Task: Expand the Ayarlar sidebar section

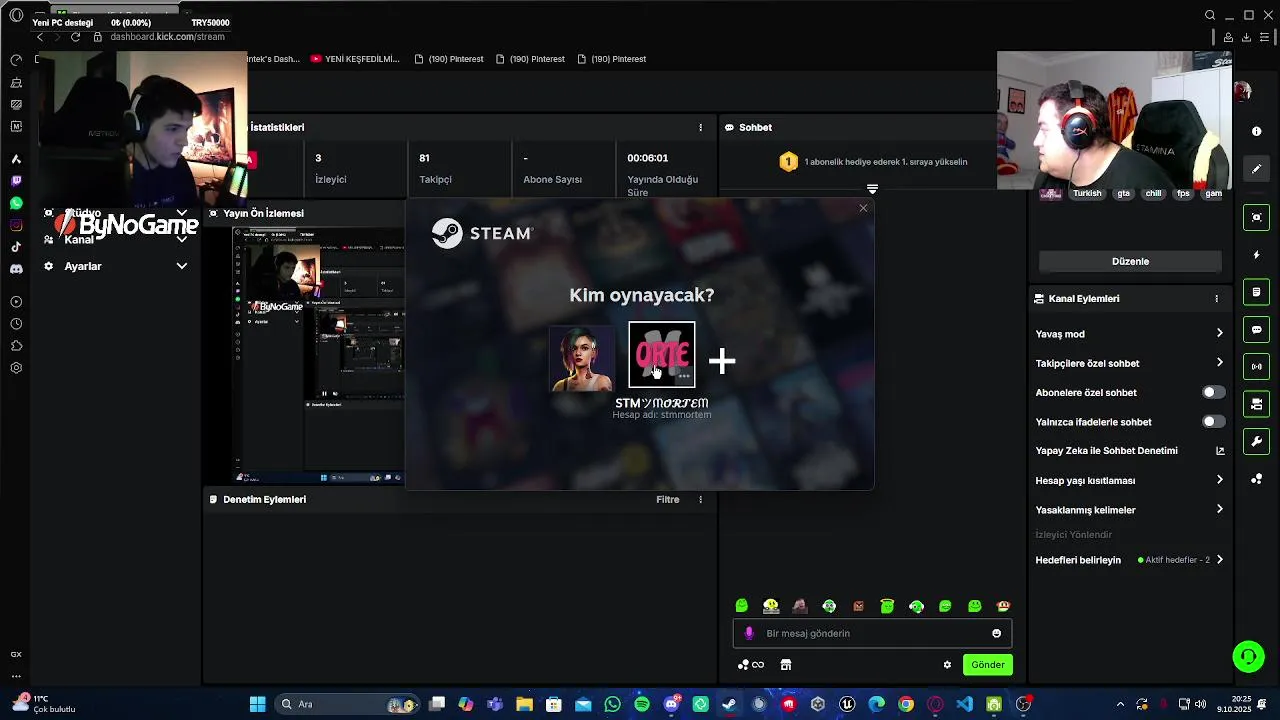Action: coord(181,266)
